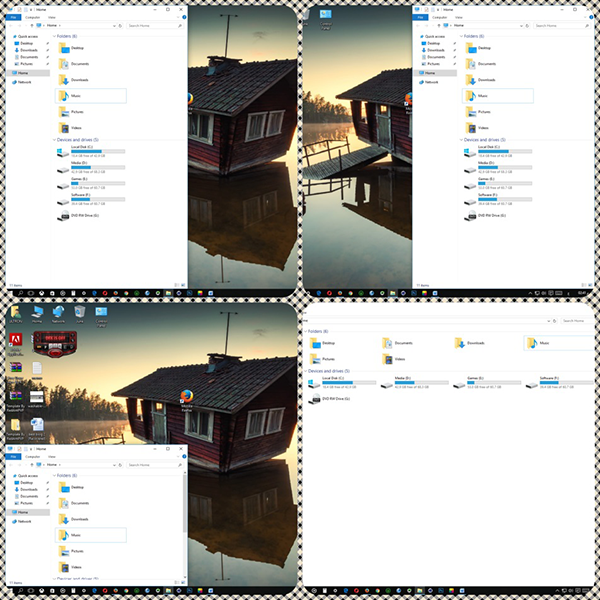The image size is (600, 600).
Task: Open Control Panel icon on bottom-left desktop
Action: [x=101, y=316]
